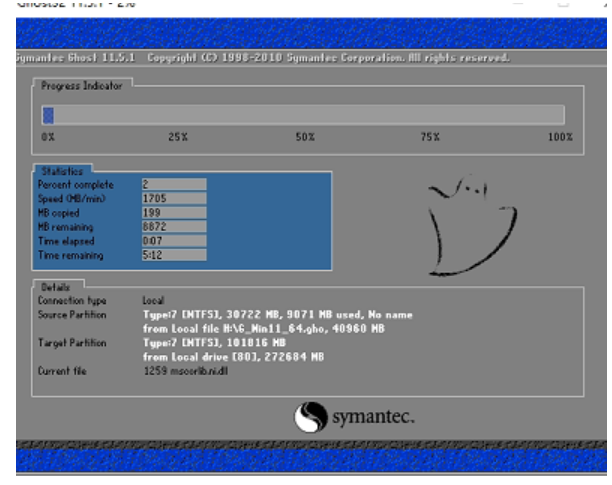Click the Time remaining value field
Viewport: 612px width, 485px height.
(174, 255)
